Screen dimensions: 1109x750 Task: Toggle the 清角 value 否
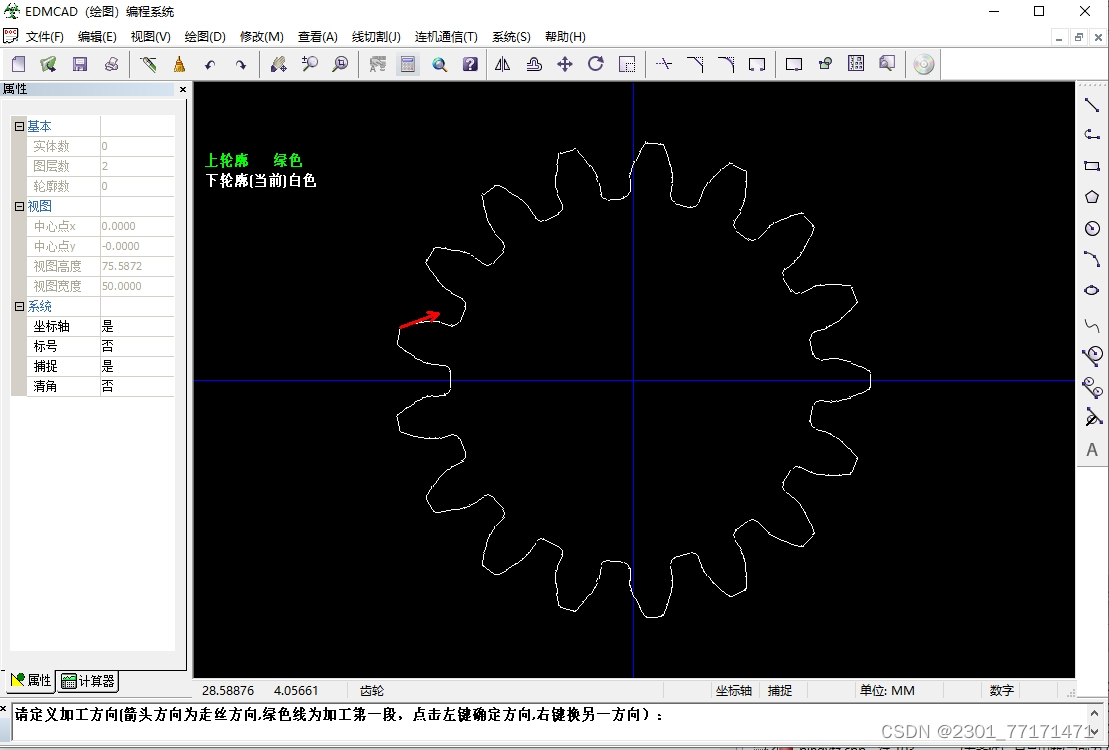click(137, 386)
